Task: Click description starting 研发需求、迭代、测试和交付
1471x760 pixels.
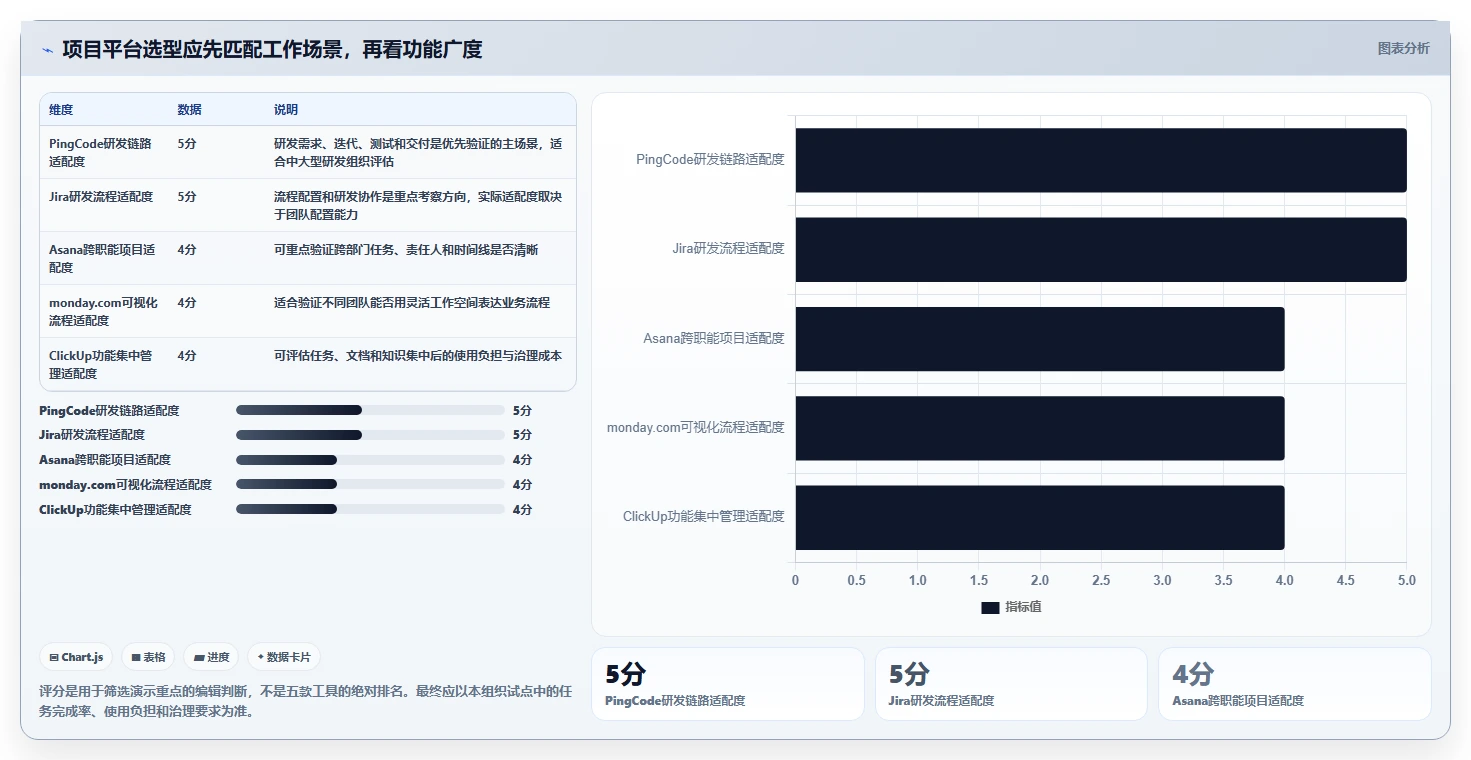Action: coord(418,152)
